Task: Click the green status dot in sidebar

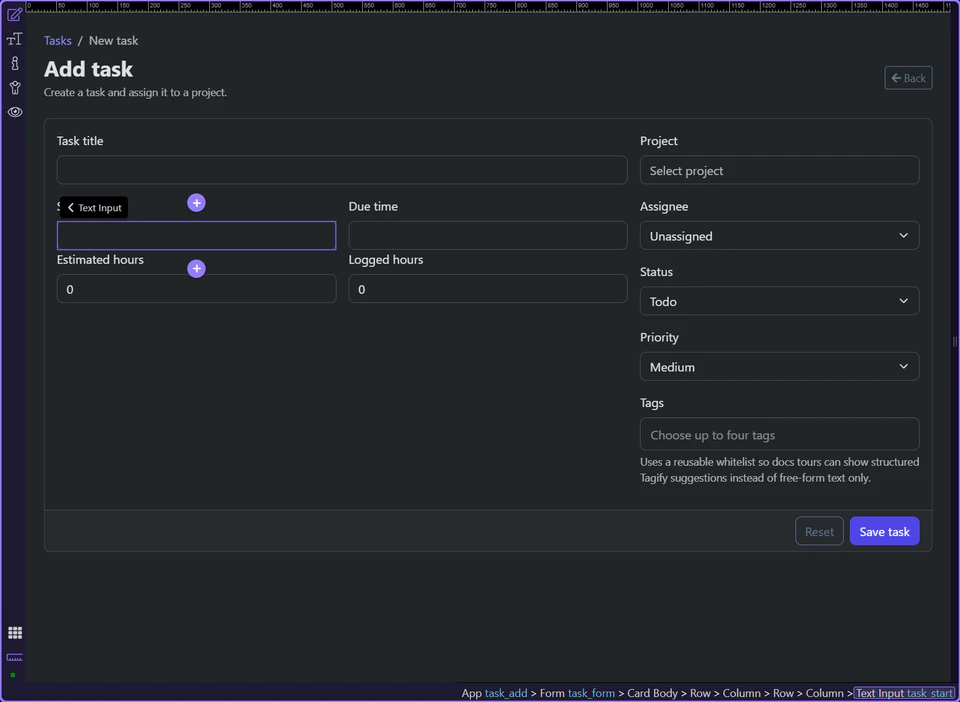Action: pos(14,673)
